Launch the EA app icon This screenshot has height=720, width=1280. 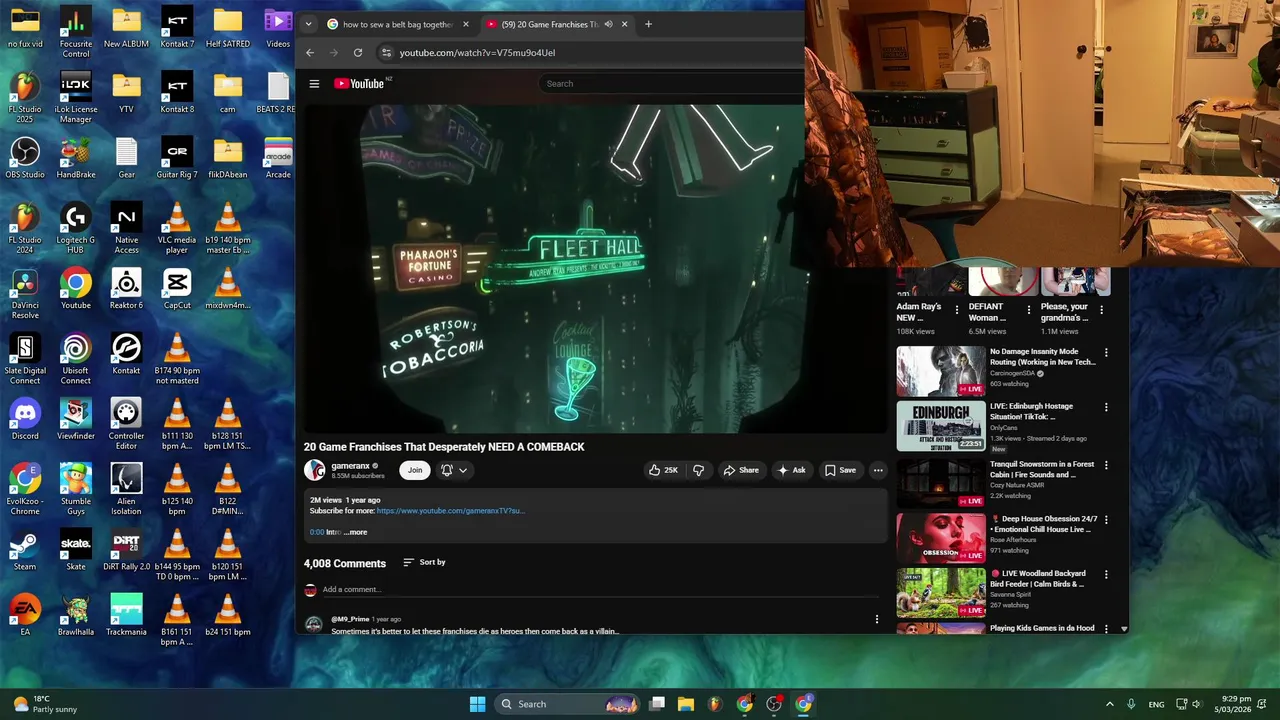25,616
